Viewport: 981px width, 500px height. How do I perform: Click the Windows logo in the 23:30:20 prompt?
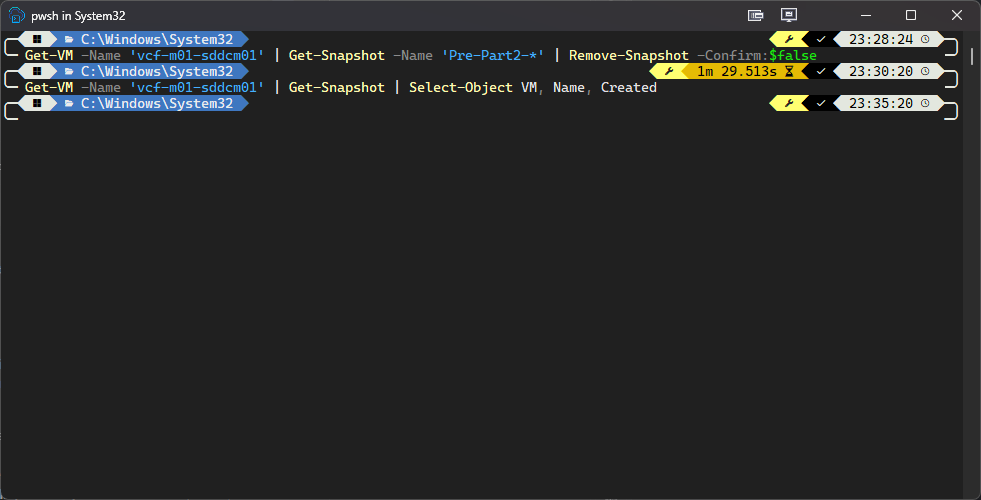pos(38,71)
